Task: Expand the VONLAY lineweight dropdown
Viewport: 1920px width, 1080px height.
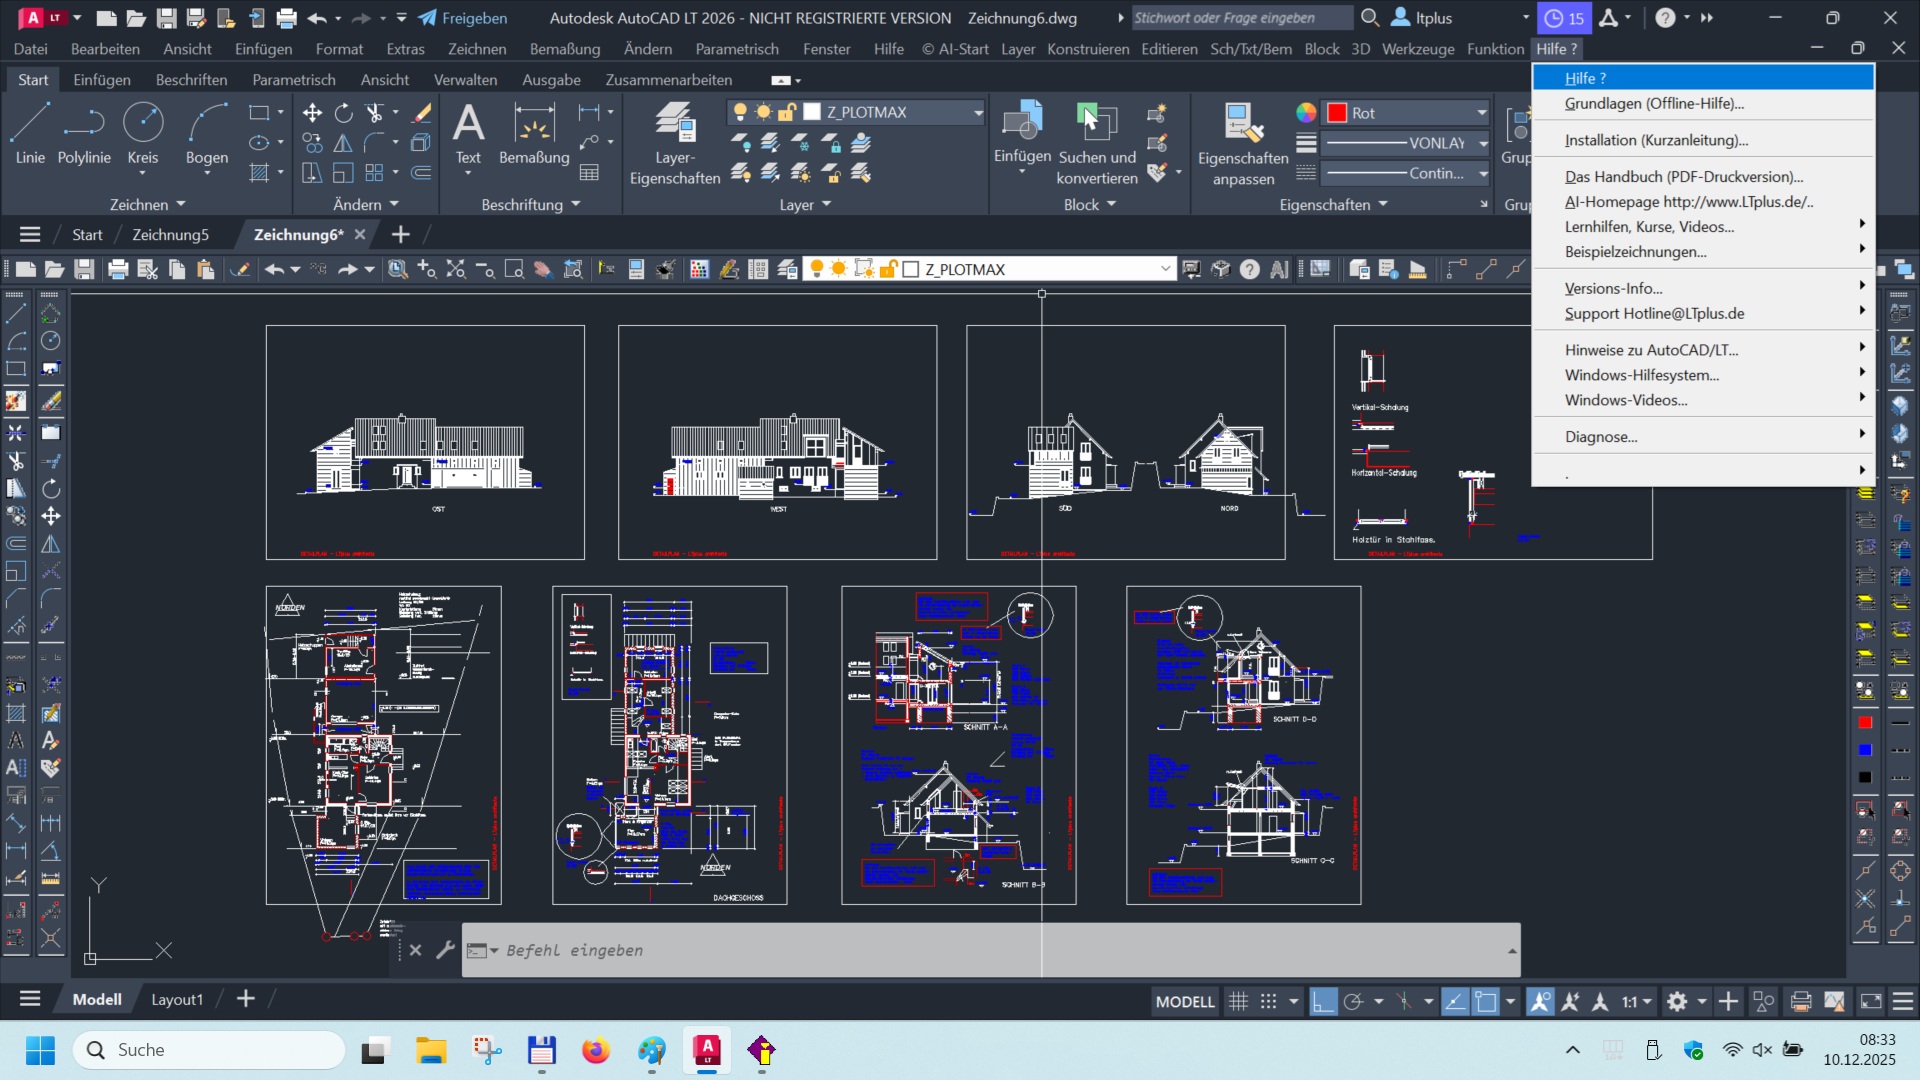Action: tap(1483, 143)
